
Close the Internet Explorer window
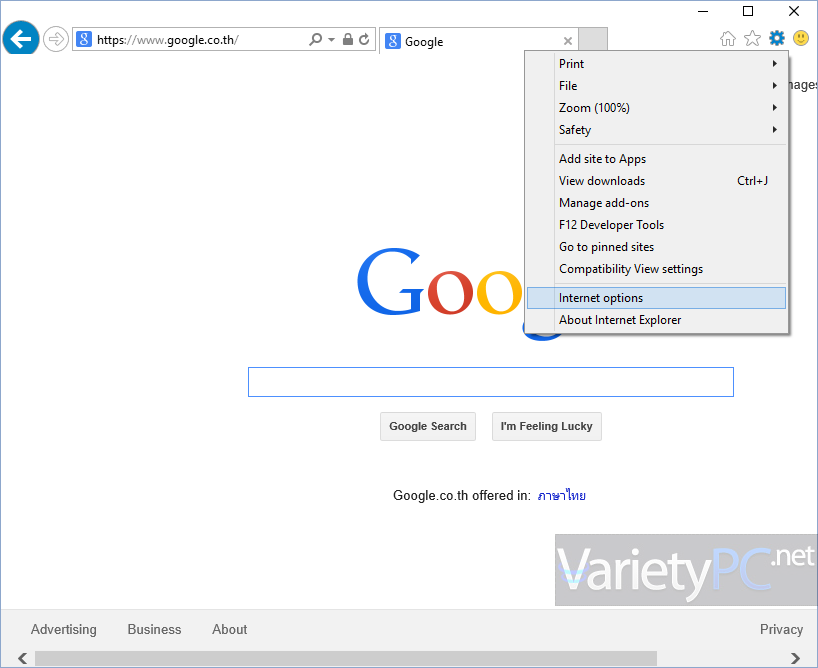[794, 11]
